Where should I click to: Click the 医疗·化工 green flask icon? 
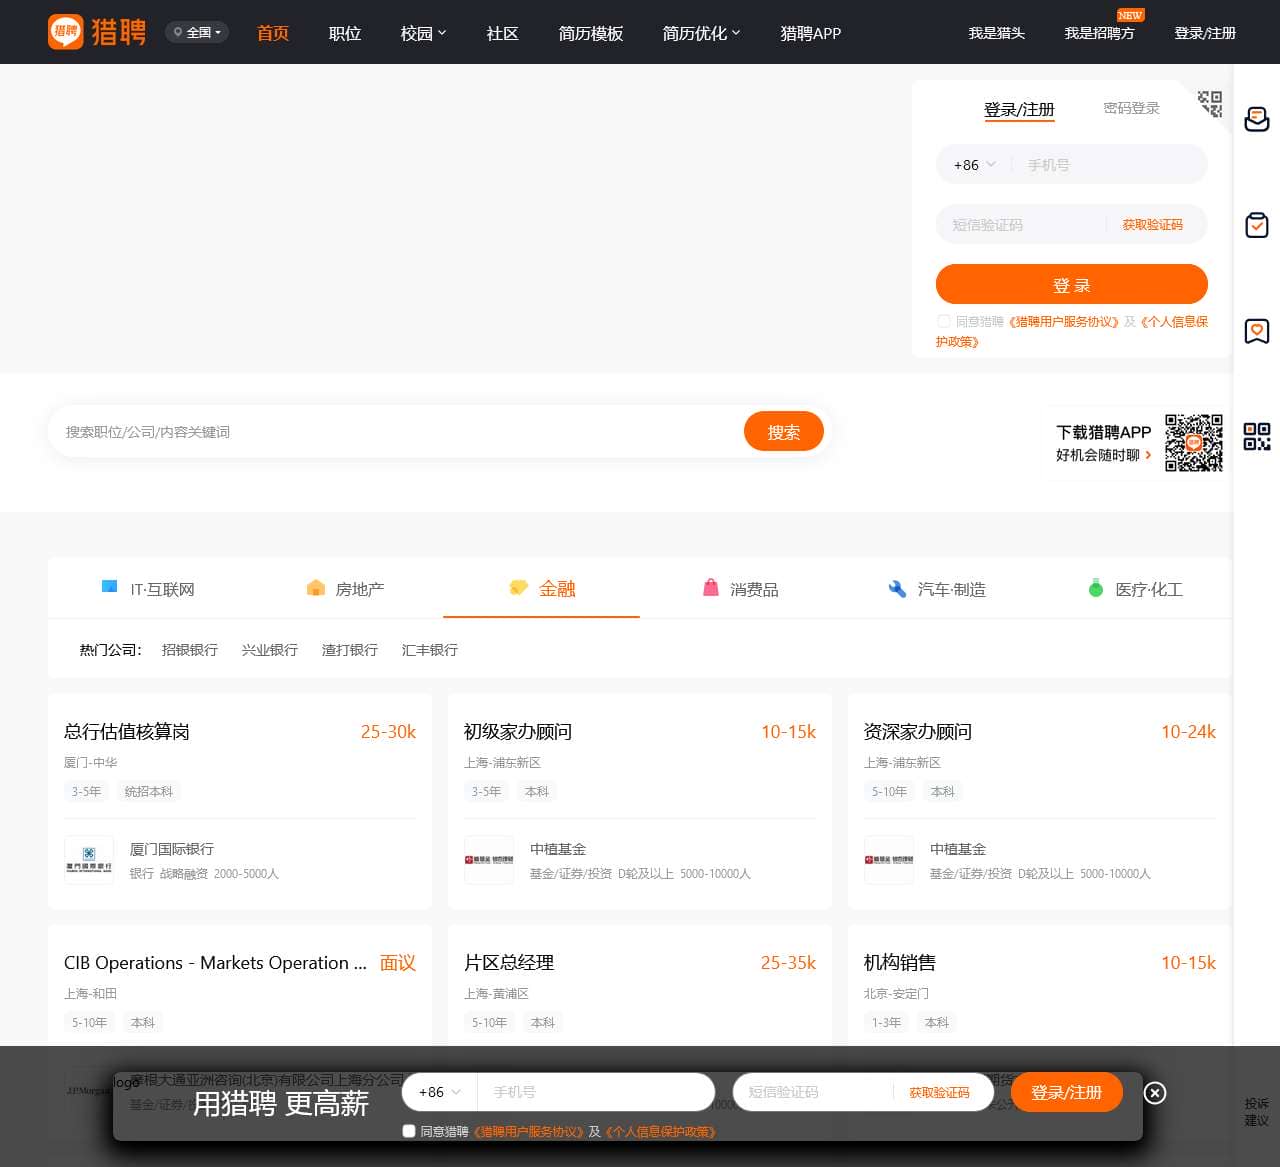point(1096,588)
